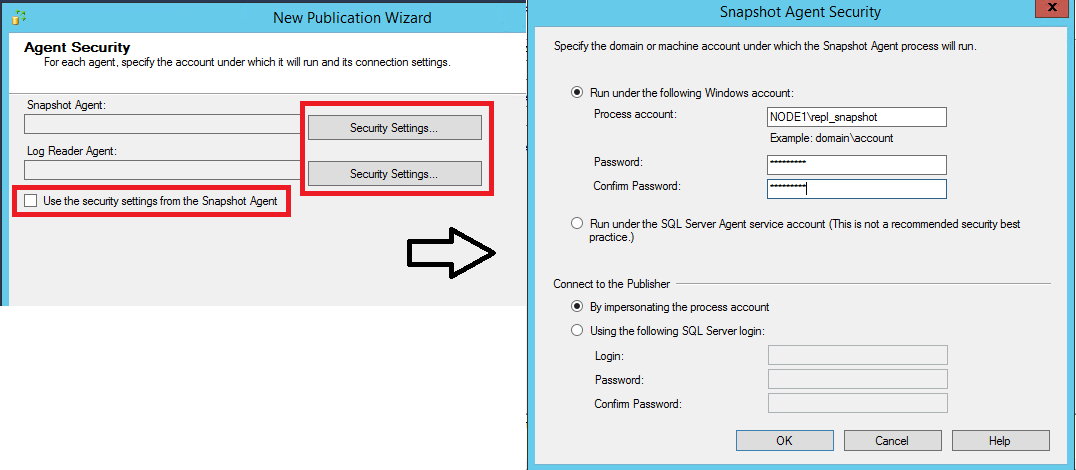Image resolution: width=1076 pixels, height=470 pixels.
Task: Open Log Reader Agent Security Settings button
Action: [395, 174]
